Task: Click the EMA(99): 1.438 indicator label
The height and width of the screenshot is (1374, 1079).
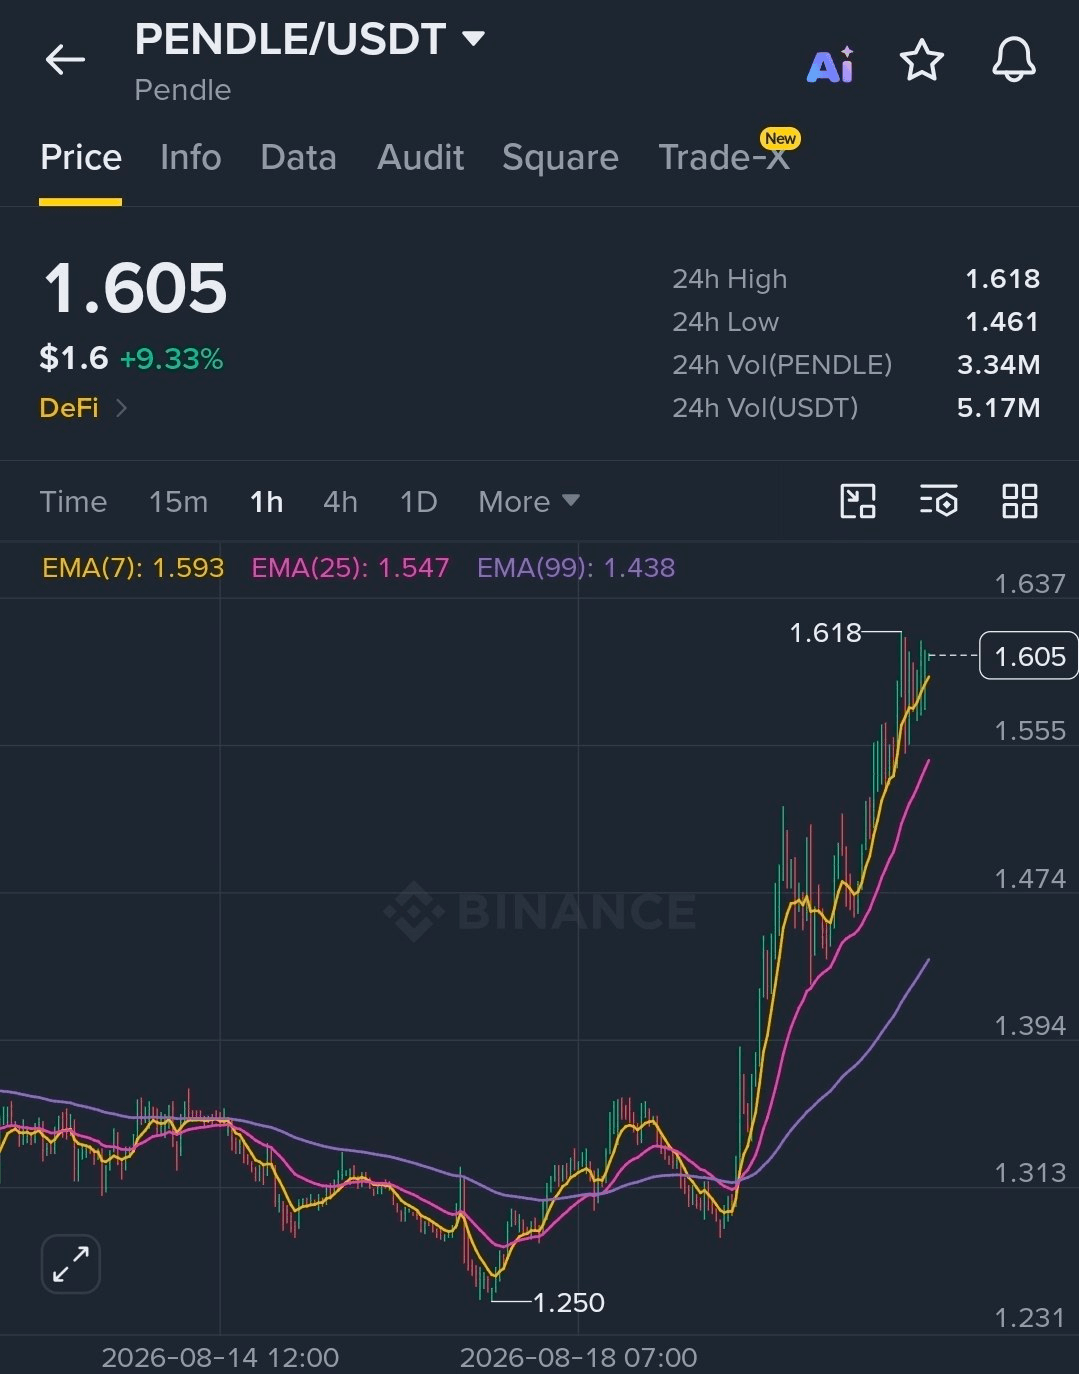Action: pos(576,568)
